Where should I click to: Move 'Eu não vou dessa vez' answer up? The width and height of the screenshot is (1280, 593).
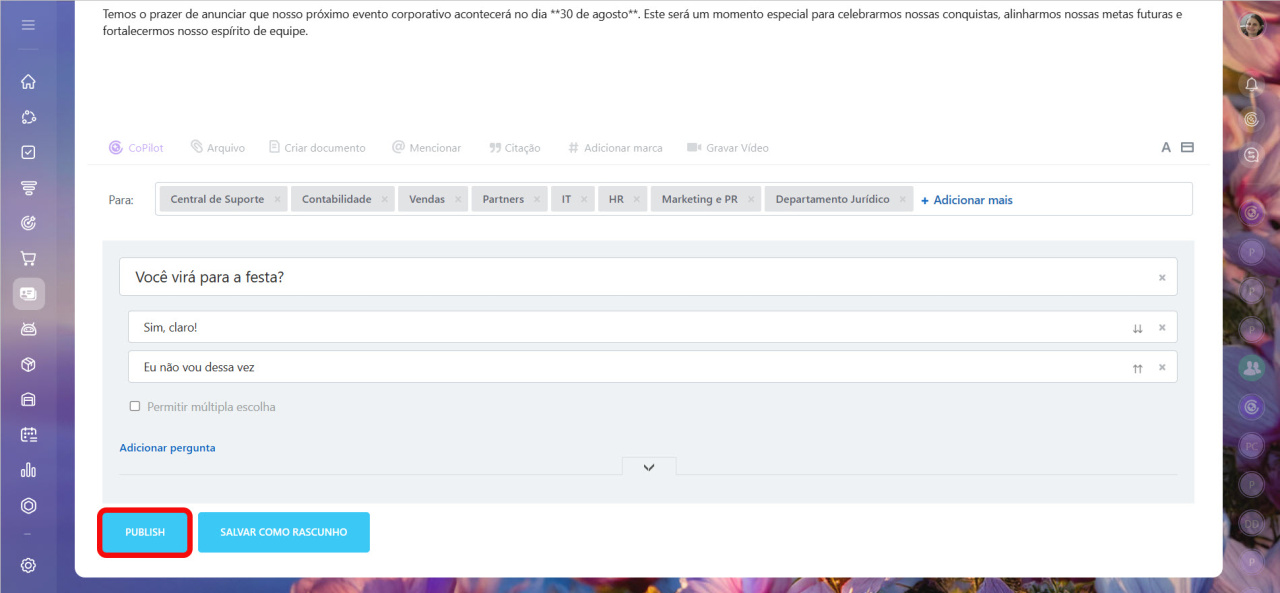(x=1137, y=368)
